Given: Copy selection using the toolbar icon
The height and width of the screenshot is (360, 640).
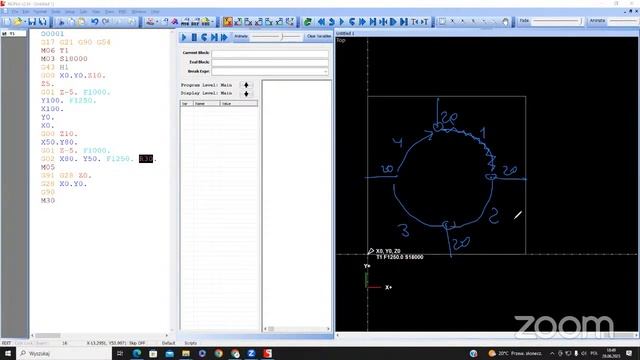Looking at the screenshot, I should [71, 21].
